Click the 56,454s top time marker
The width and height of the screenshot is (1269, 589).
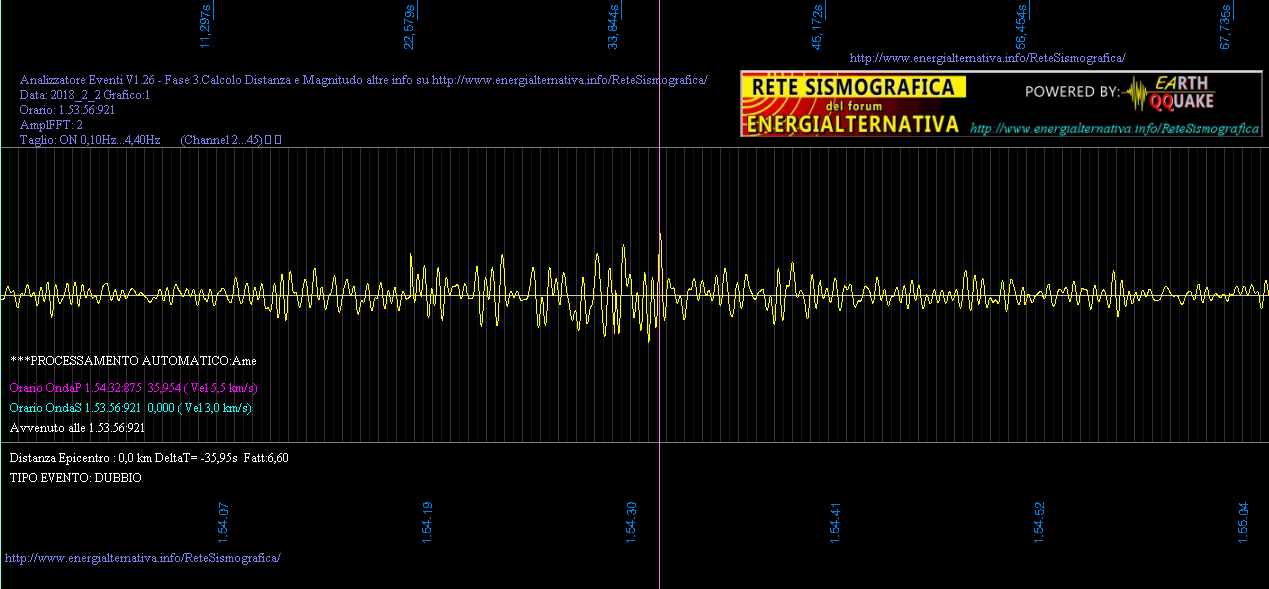tap(1021, 26)
